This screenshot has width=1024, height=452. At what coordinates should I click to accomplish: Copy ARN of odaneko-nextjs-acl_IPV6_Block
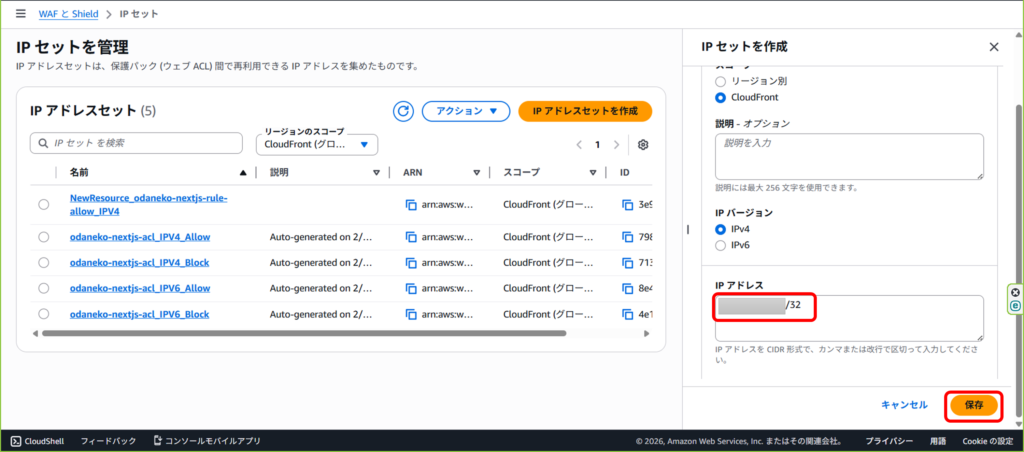tap(410, 314)
